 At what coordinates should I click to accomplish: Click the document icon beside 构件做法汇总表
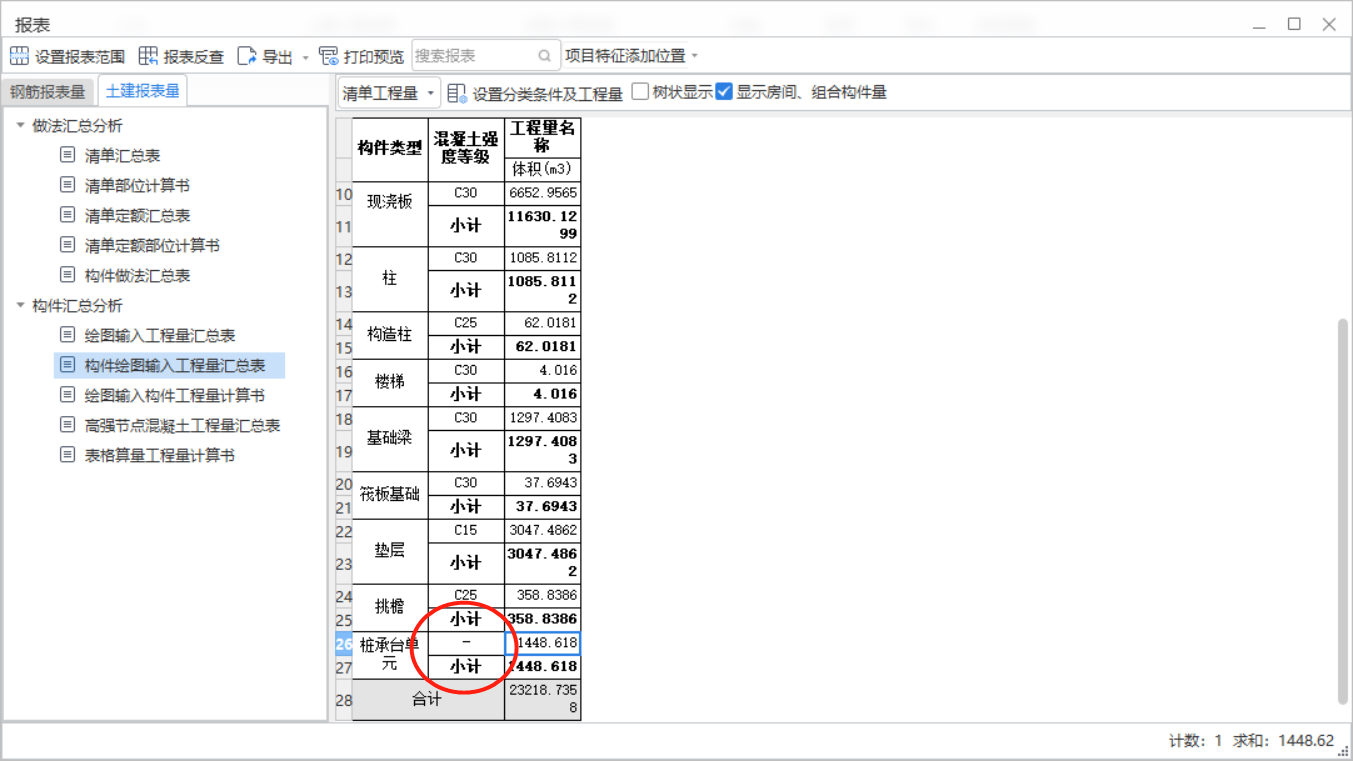point(67,275)
